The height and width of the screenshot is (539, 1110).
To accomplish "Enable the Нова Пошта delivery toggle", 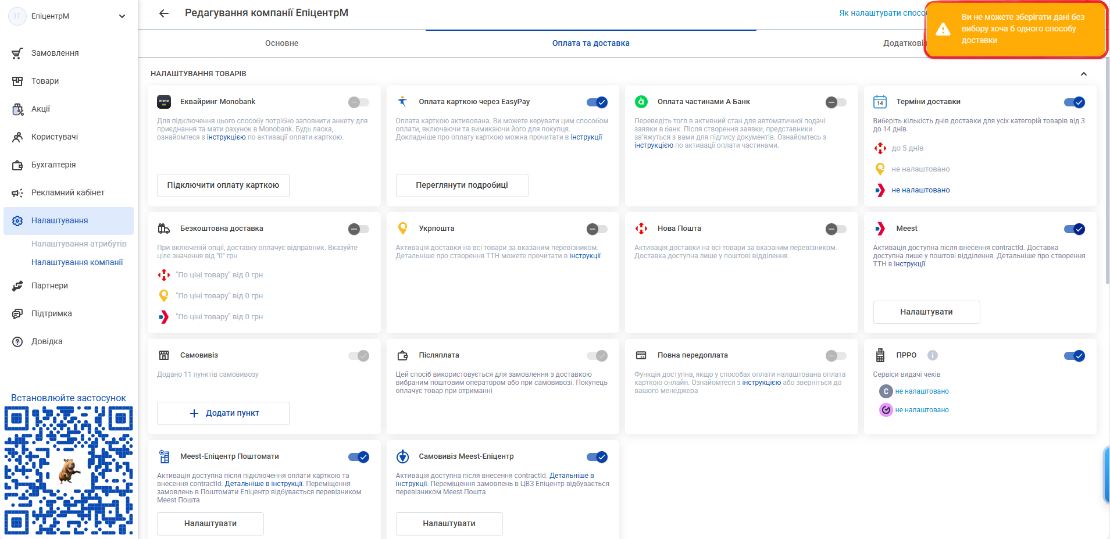I will coord(835,229).
